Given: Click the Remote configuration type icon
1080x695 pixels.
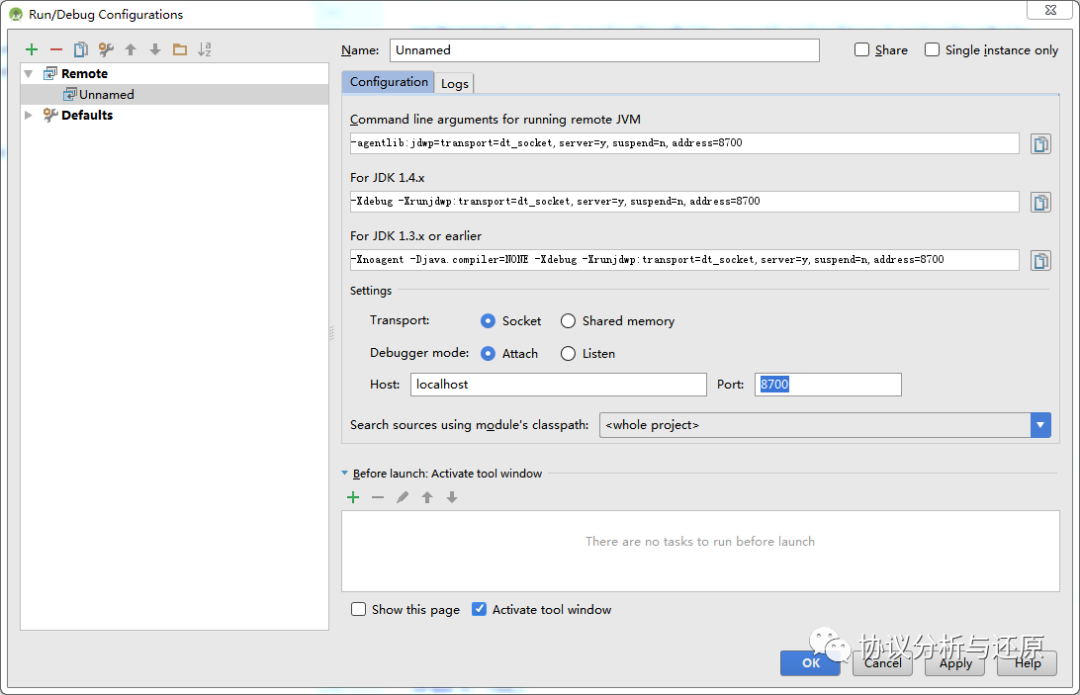Looking at the screenshot, I should point(50,74).
